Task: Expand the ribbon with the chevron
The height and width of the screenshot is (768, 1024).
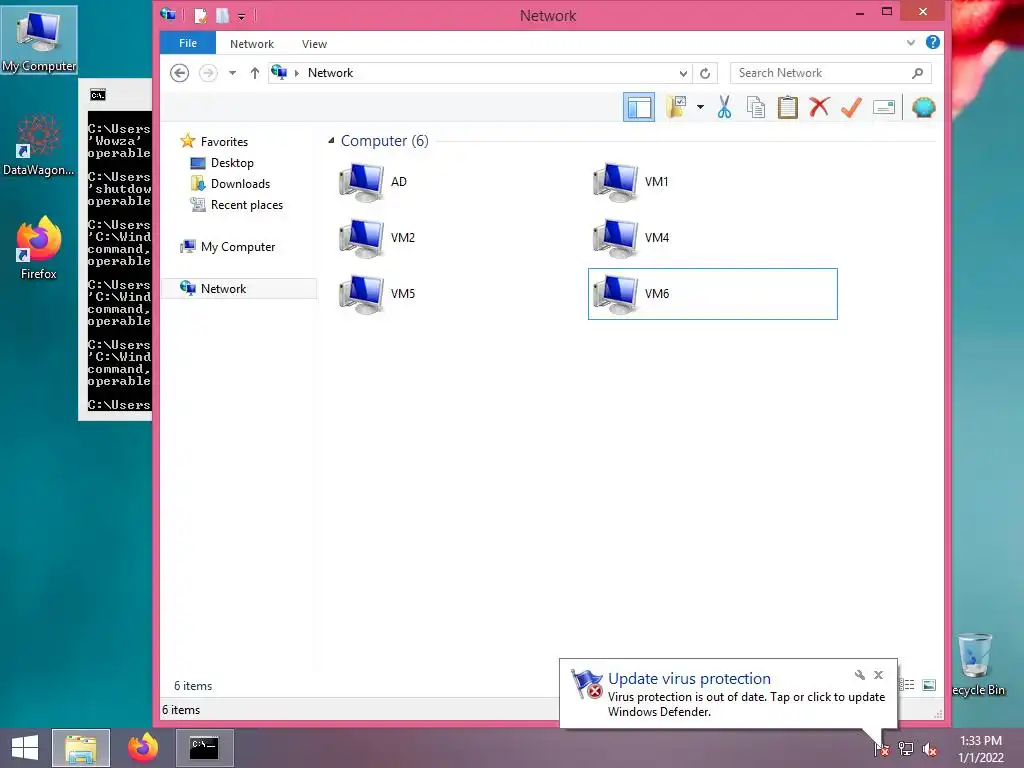Action: [910, 43]
